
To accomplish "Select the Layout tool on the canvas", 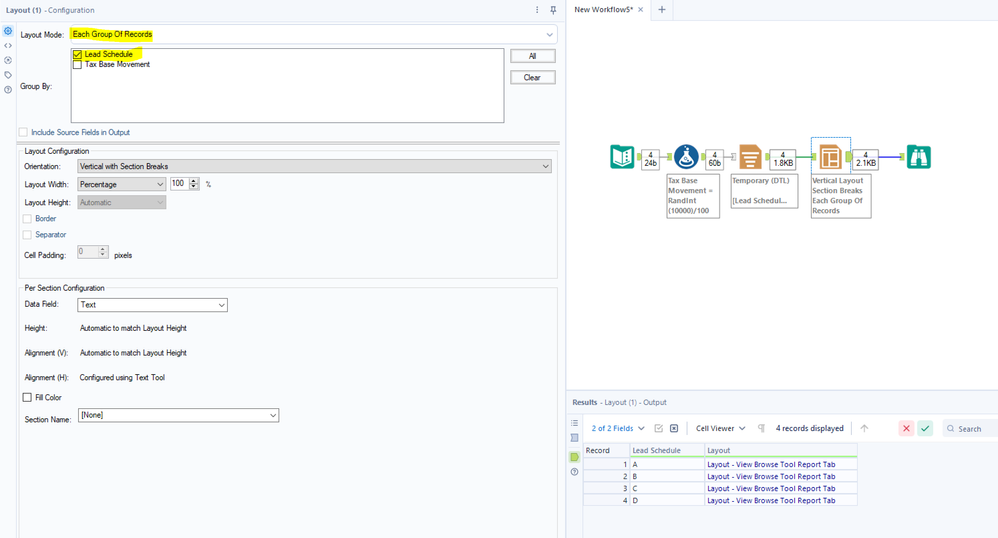I will [x=830, y=157].
